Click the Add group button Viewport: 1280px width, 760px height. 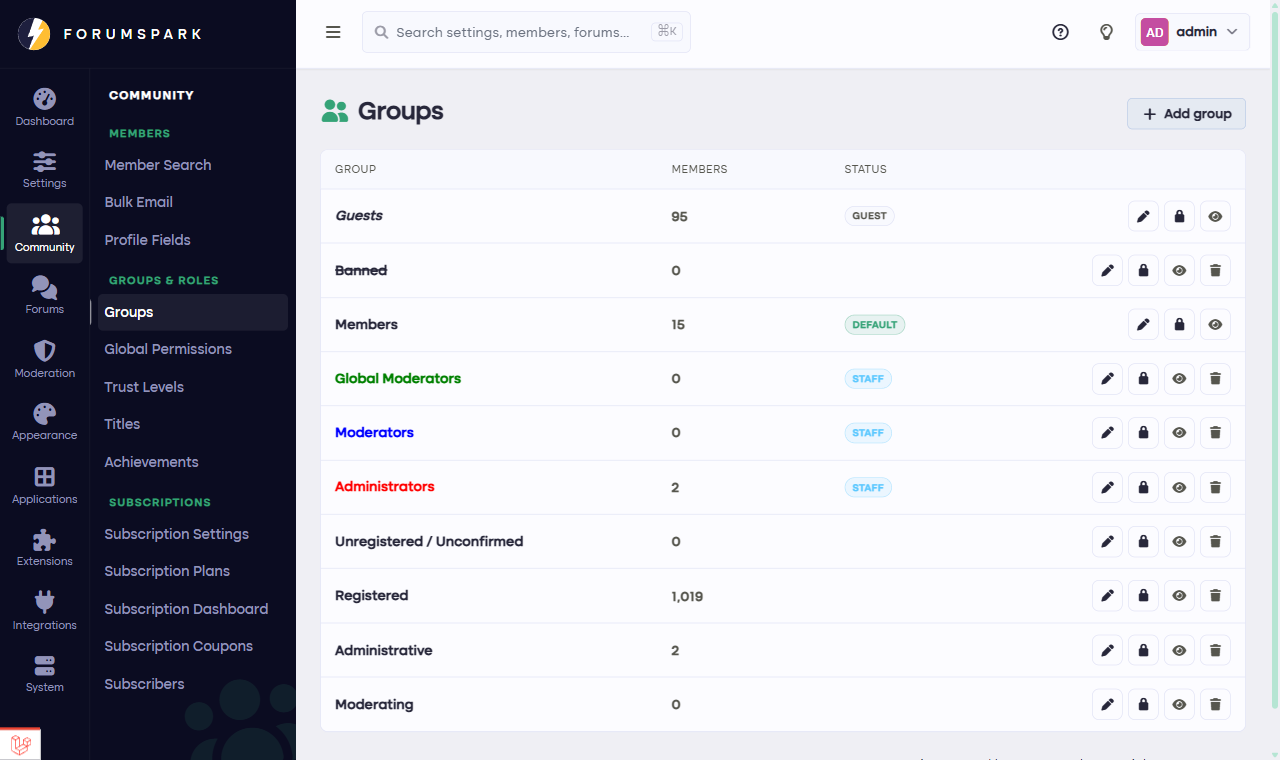click(x=1187, y=114)
